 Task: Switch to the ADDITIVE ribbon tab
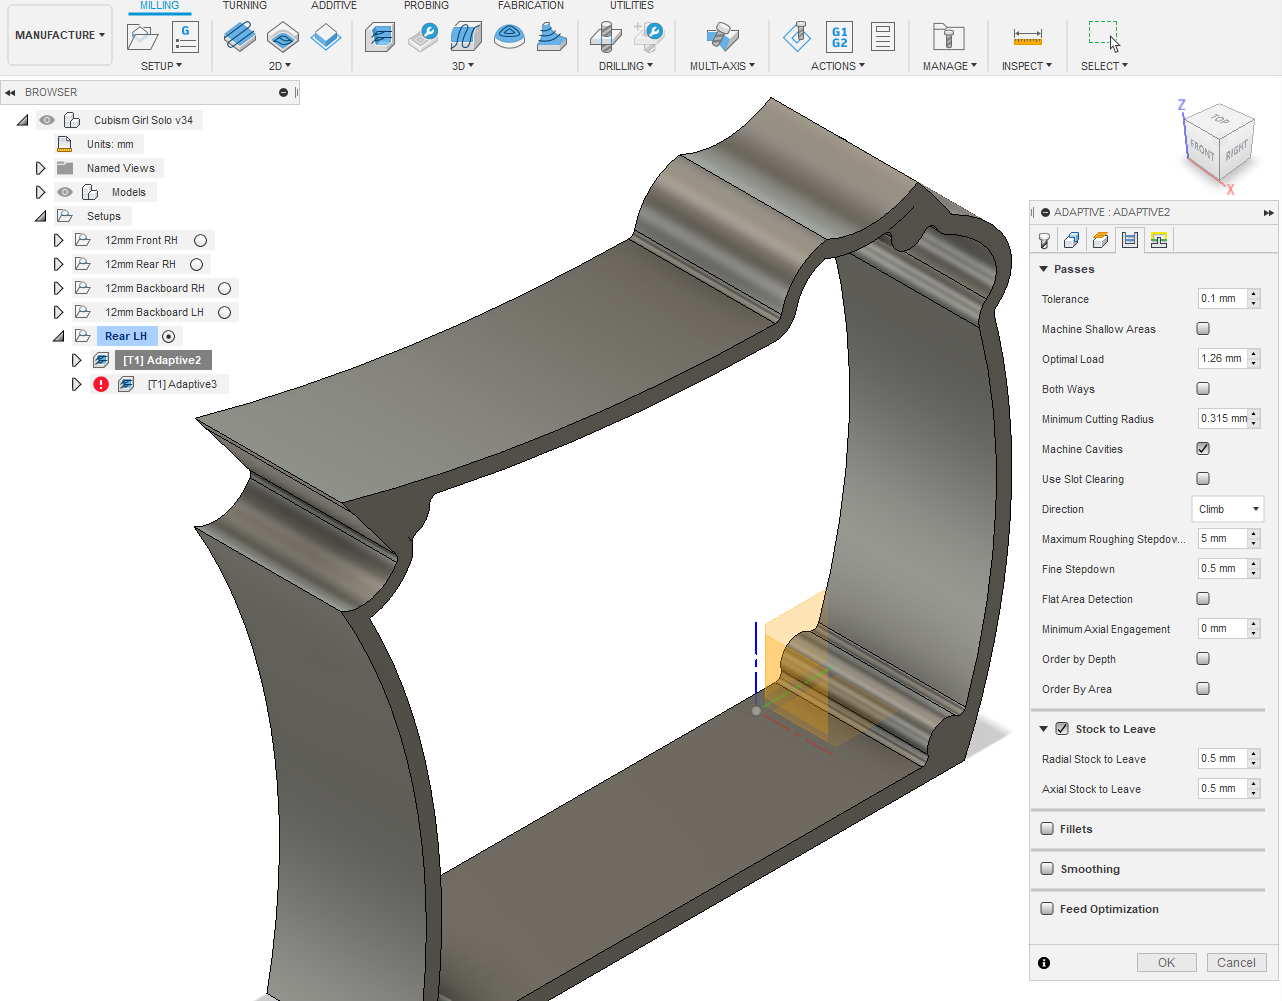coord(334,6)
